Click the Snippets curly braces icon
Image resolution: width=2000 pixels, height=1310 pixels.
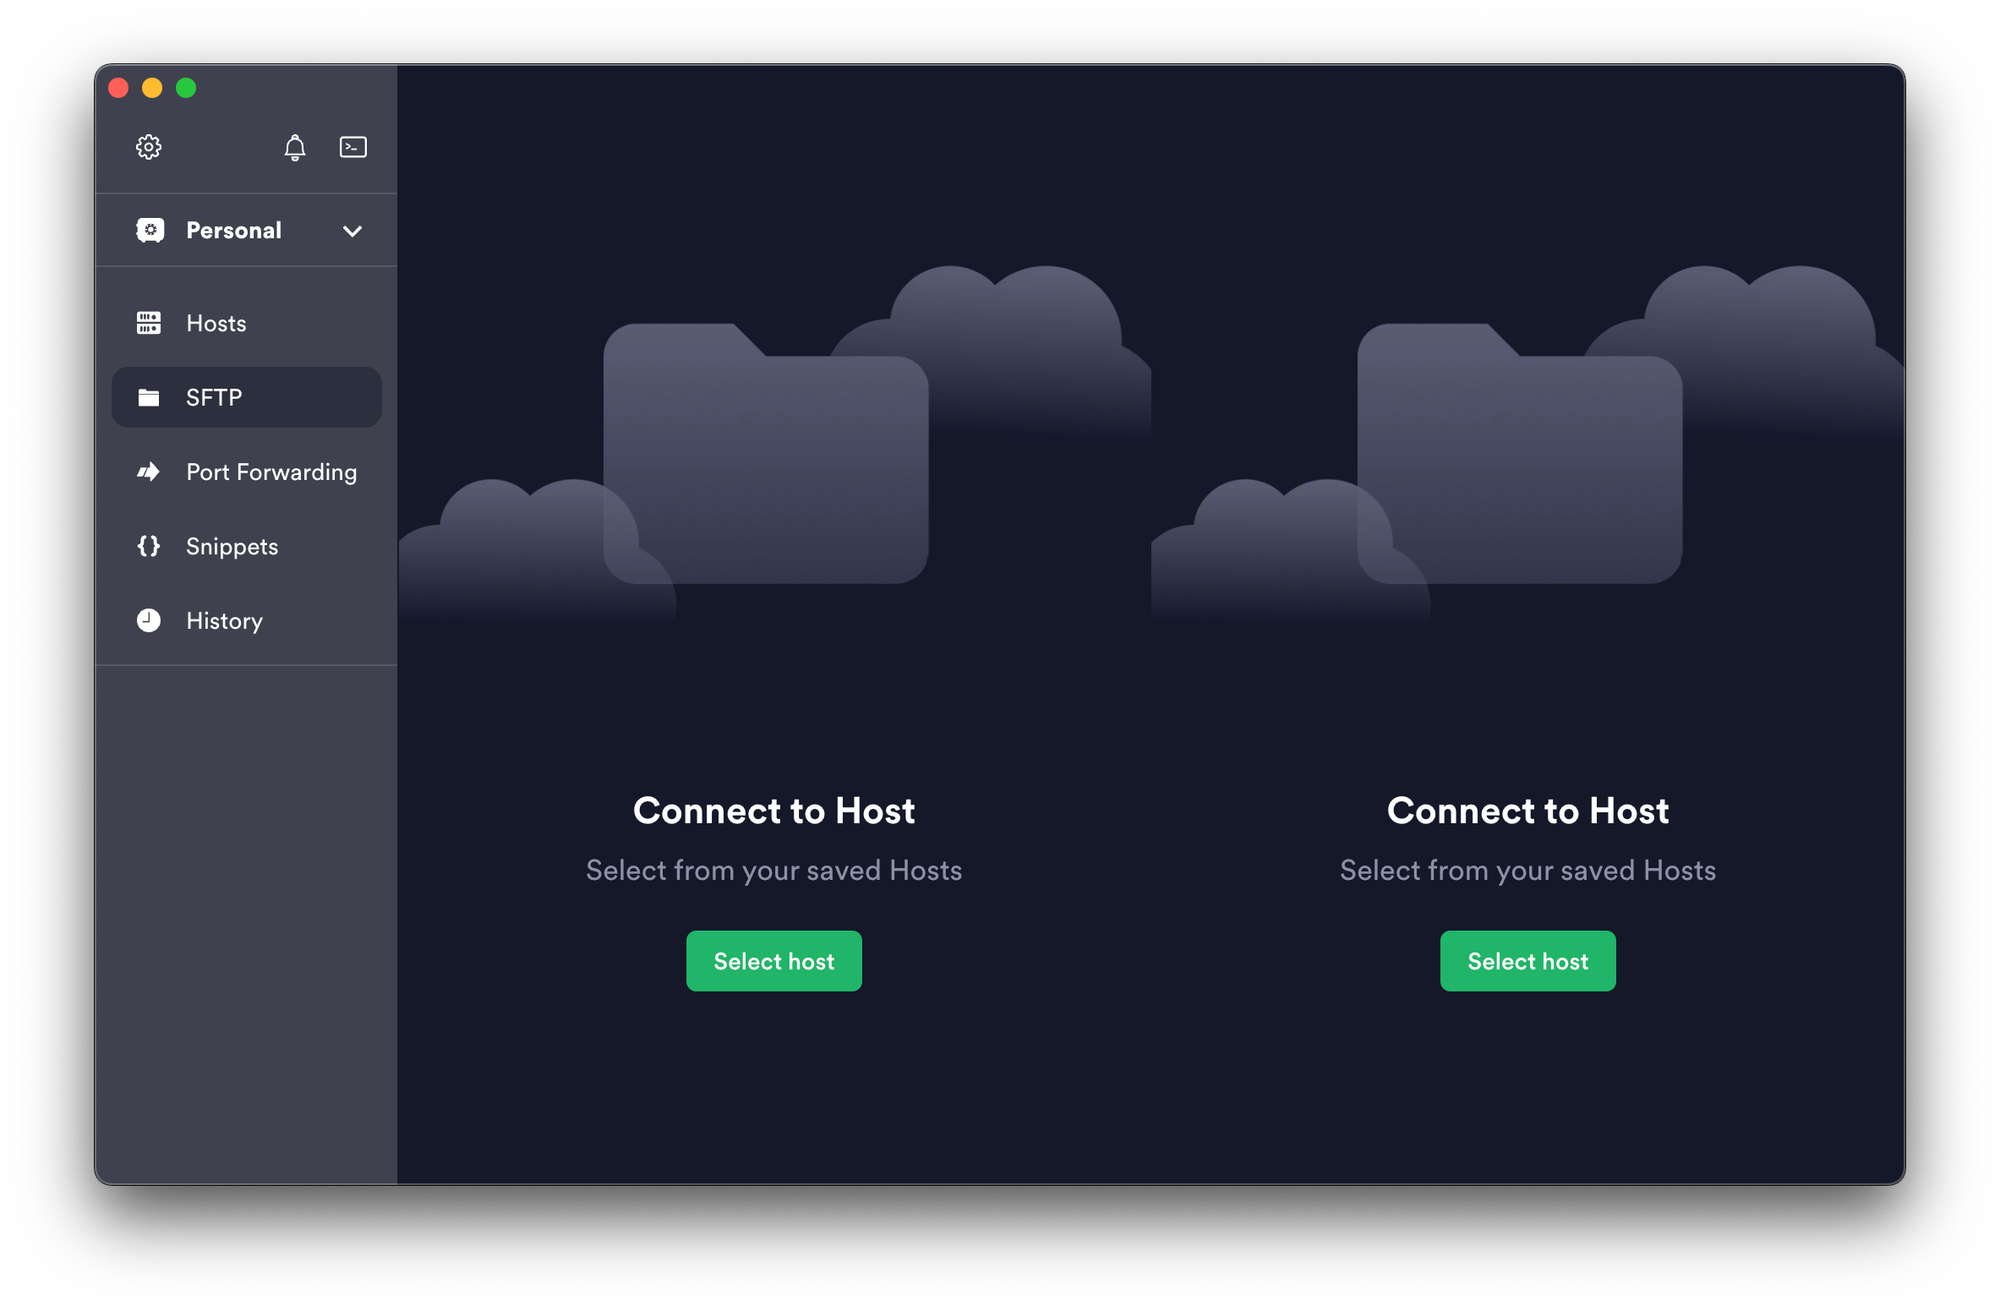(149, 546)
